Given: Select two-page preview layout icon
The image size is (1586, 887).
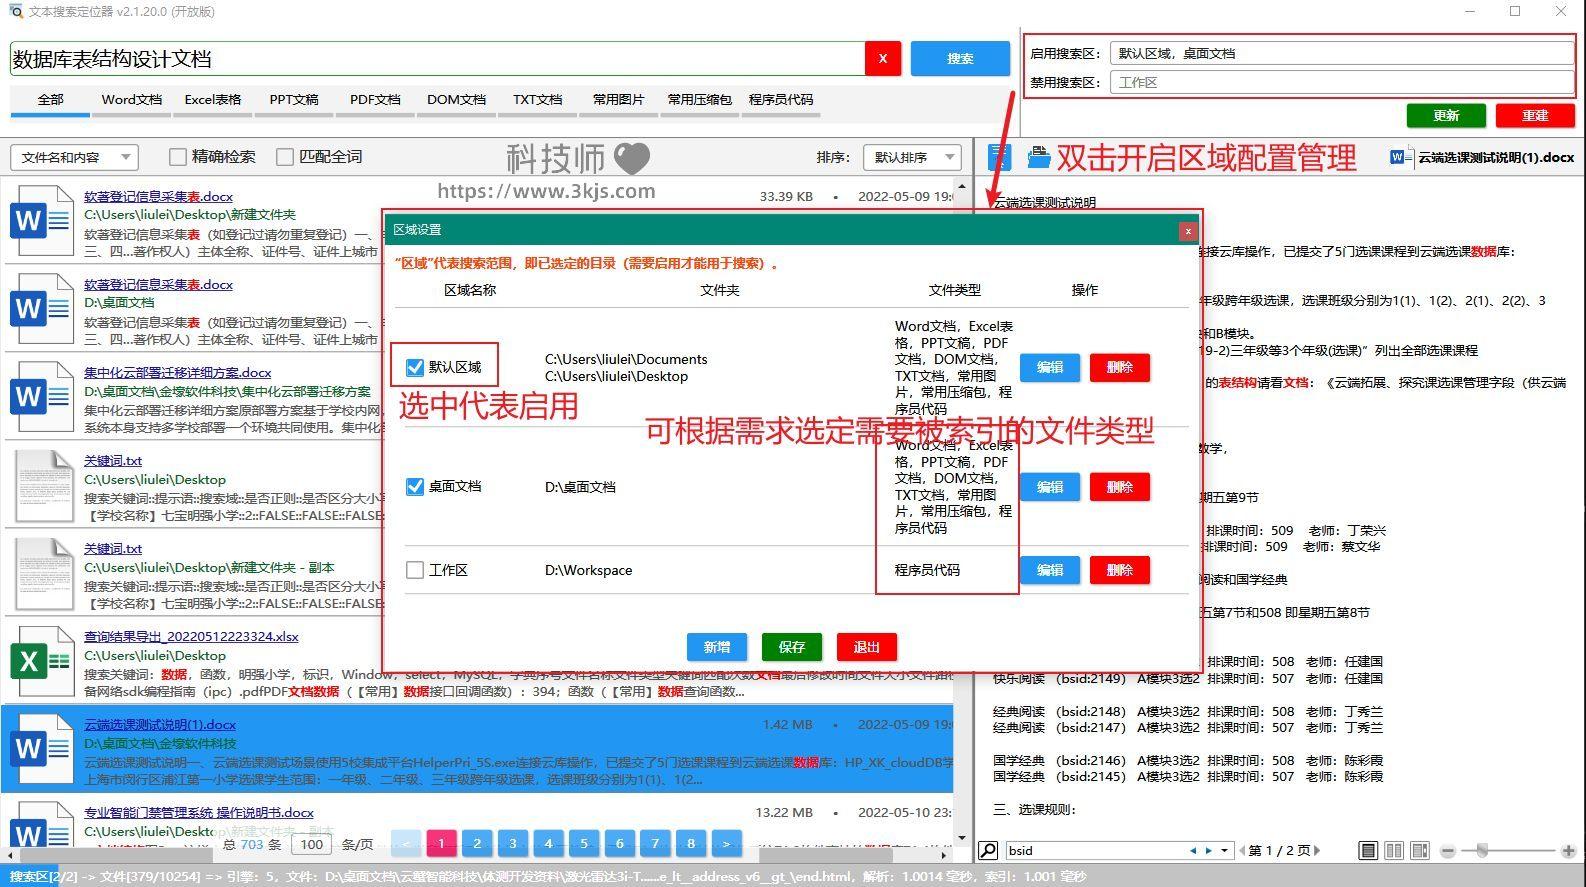Looking at the screenshot, I should (x=1394, y=851).
